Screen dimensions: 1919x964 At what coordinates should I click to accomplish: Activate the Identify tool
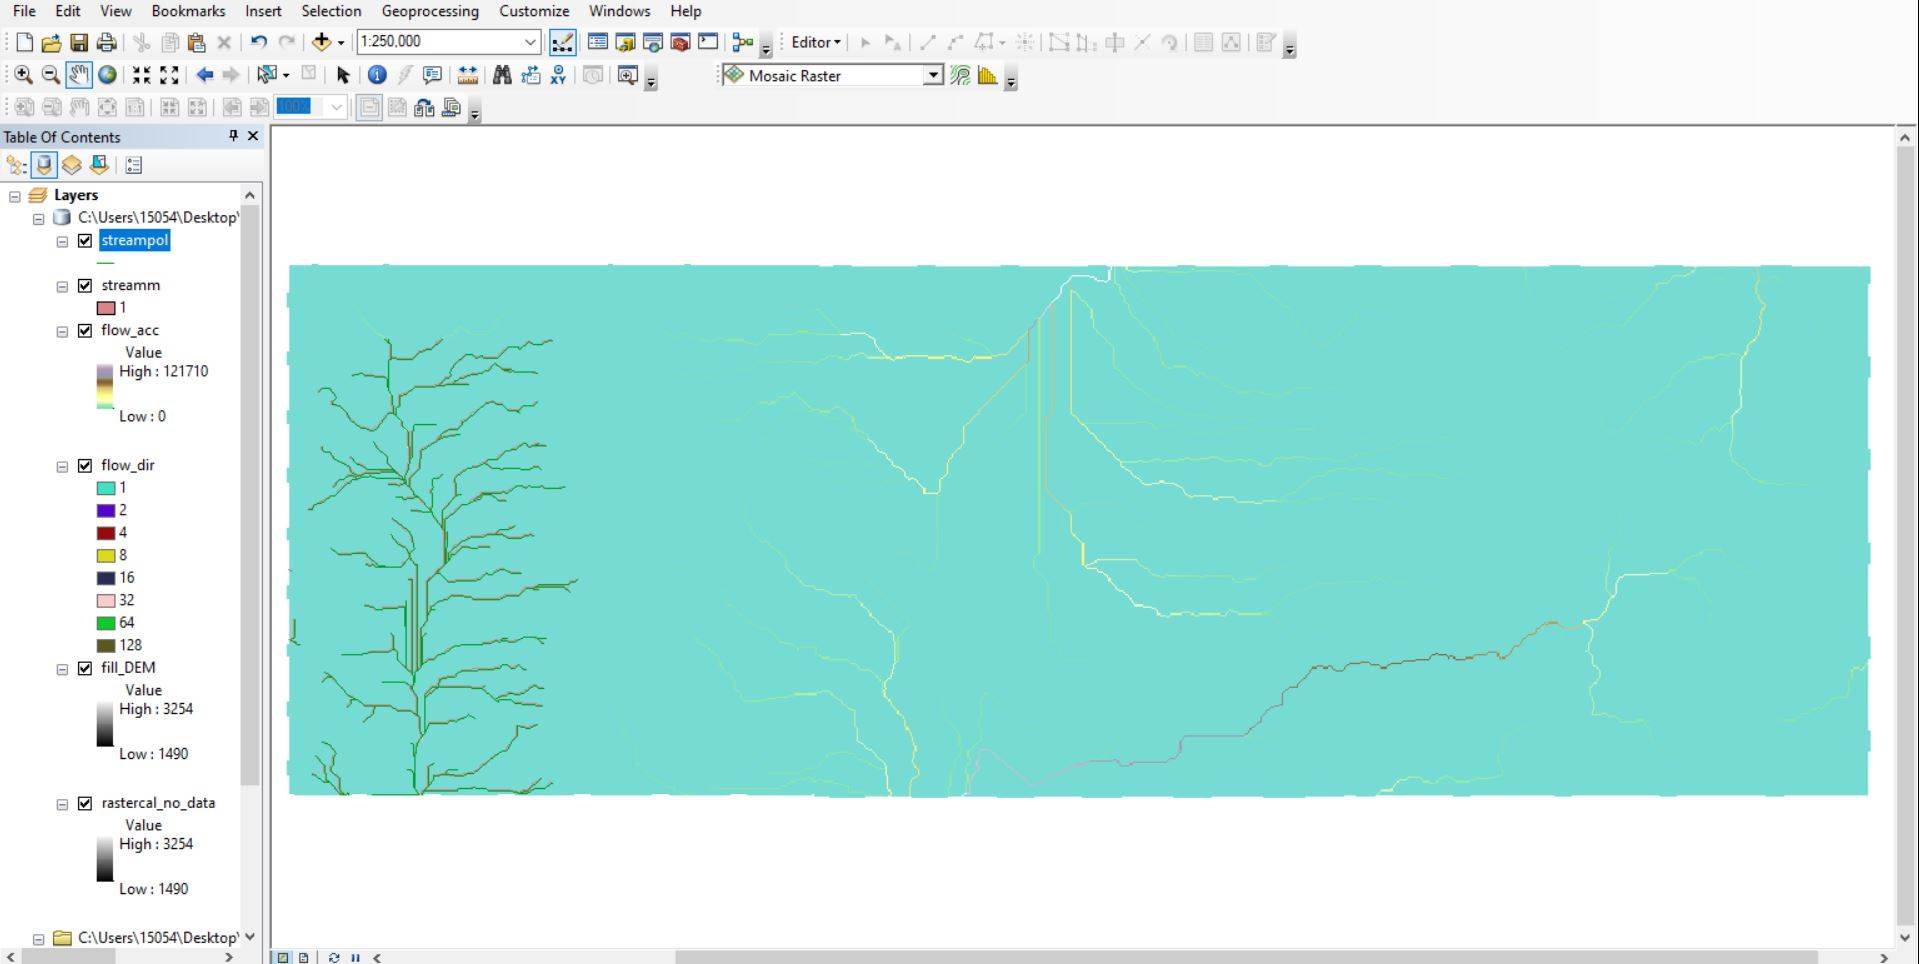click(377, 75)
